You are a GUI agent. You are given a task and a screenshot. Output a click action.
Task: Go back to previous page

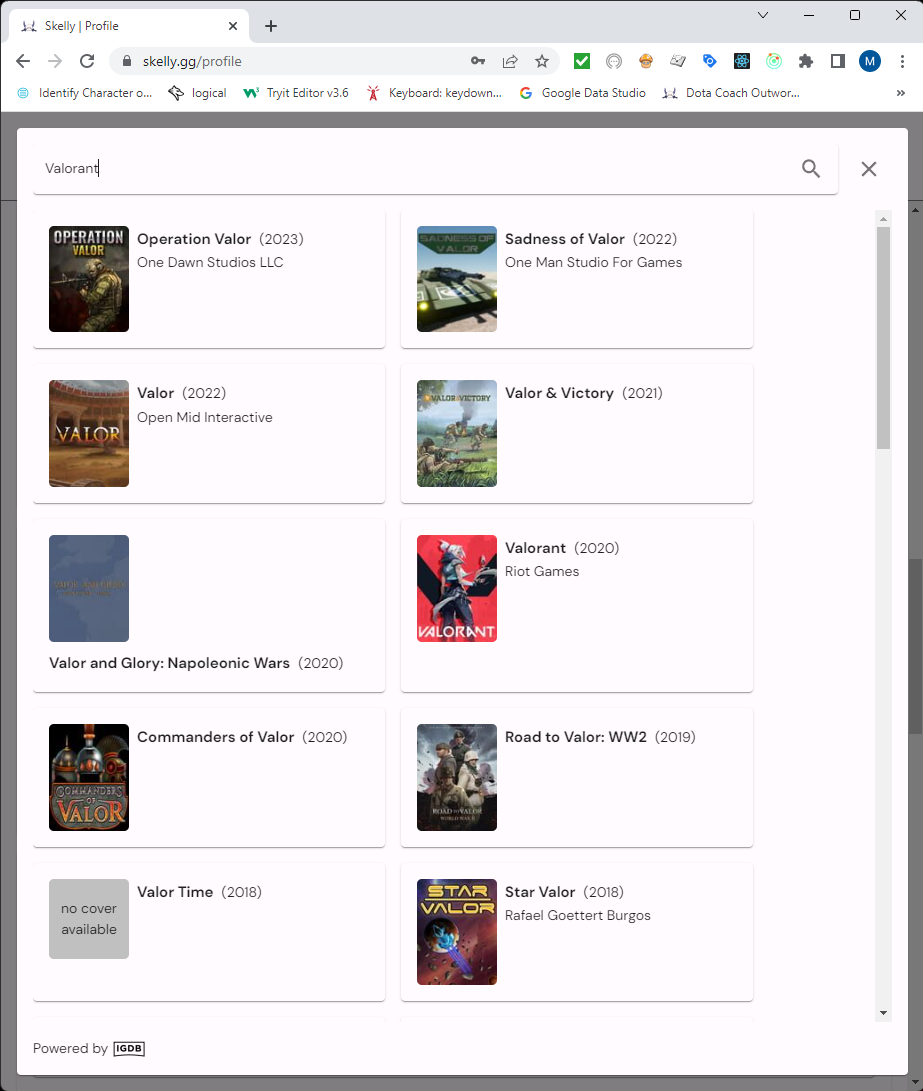pos(23,61)
